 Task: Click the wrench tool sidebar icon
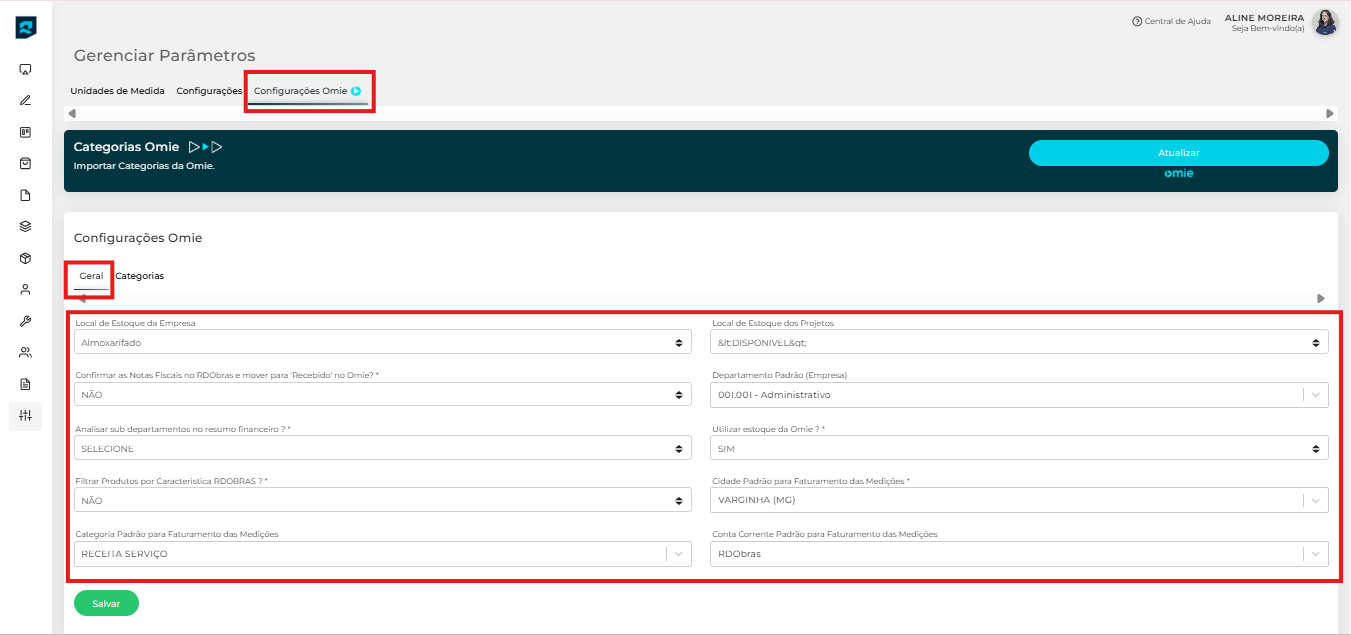25,321
